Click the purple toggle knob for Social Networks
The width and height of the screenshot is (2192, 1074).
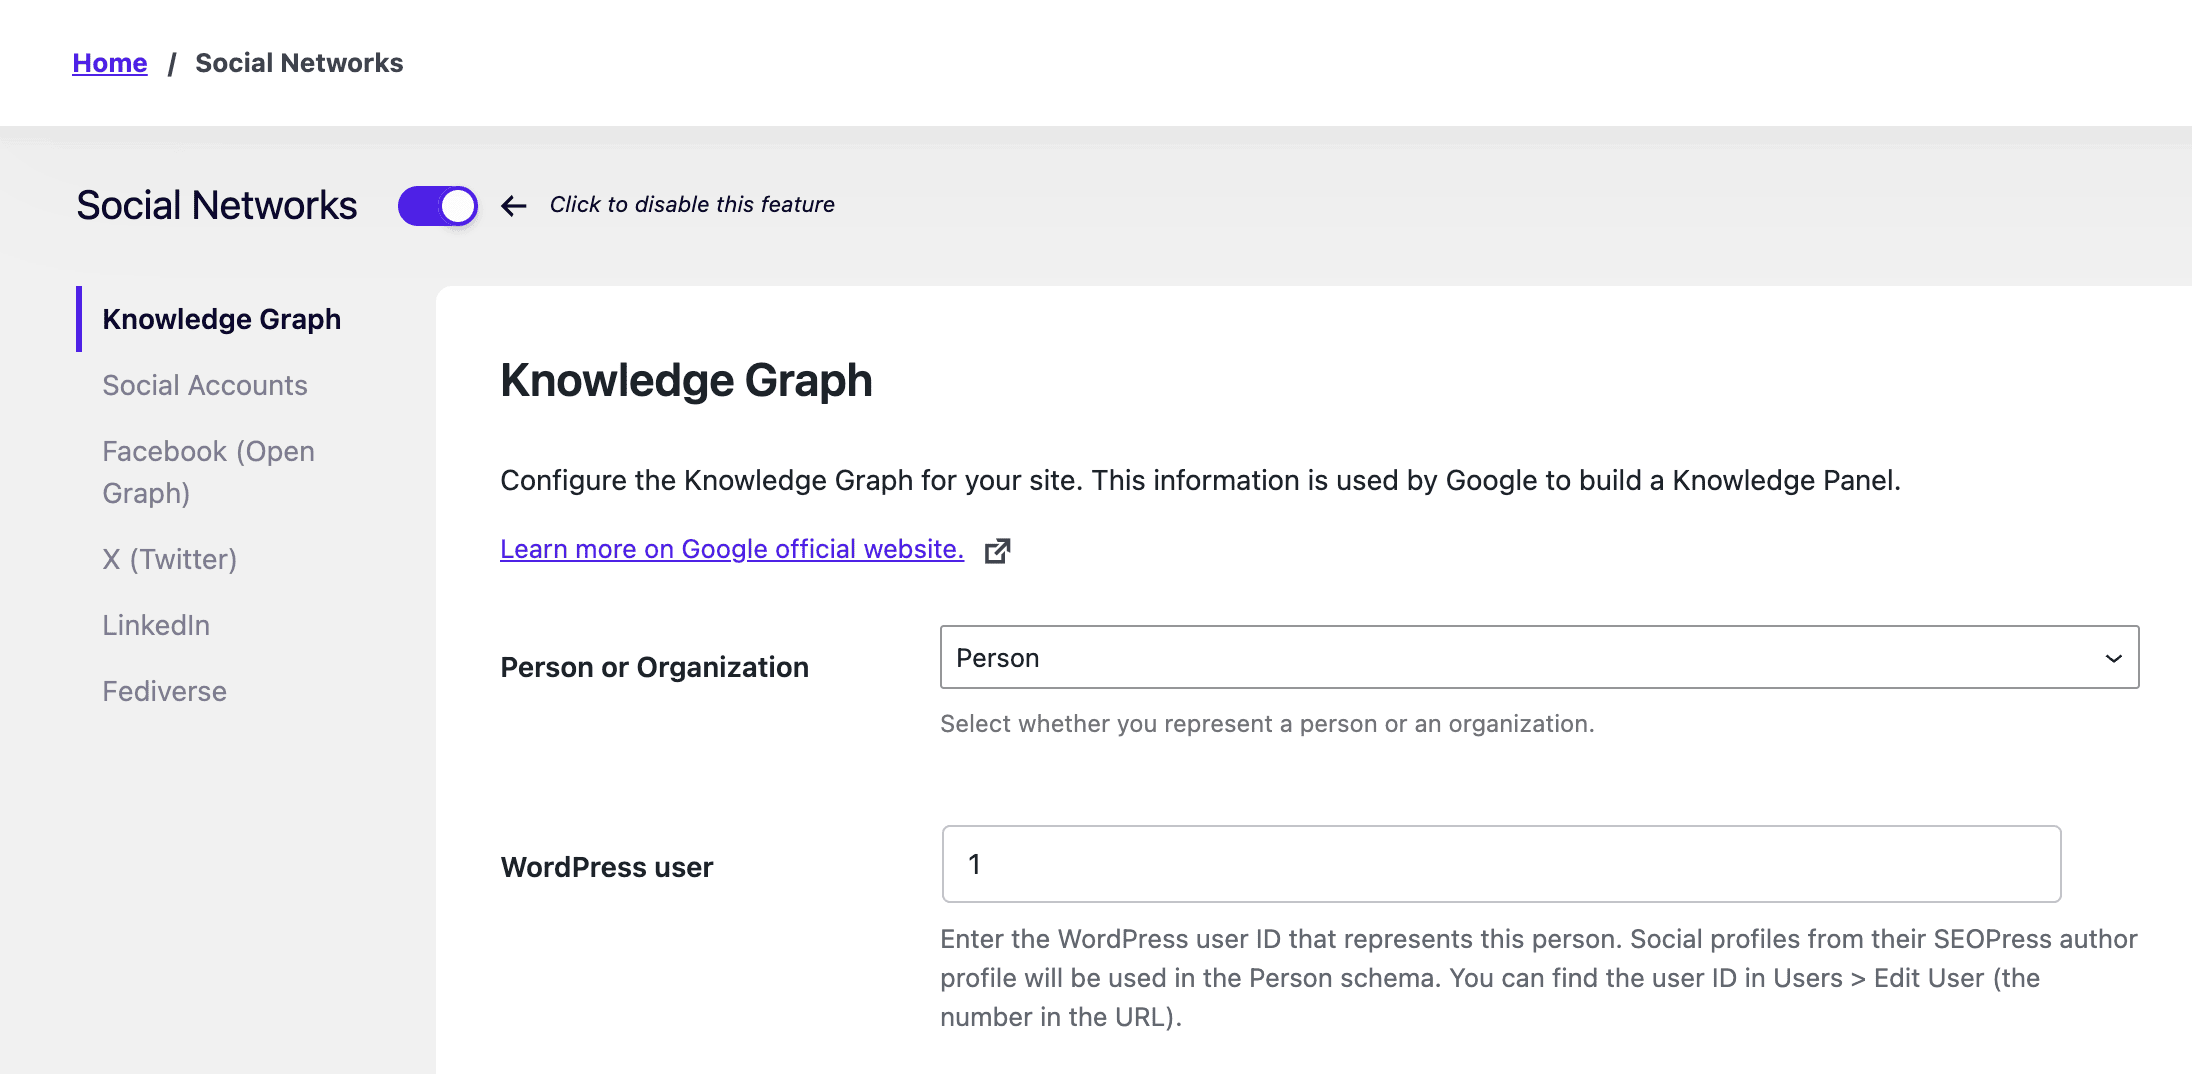click(455, 205)
